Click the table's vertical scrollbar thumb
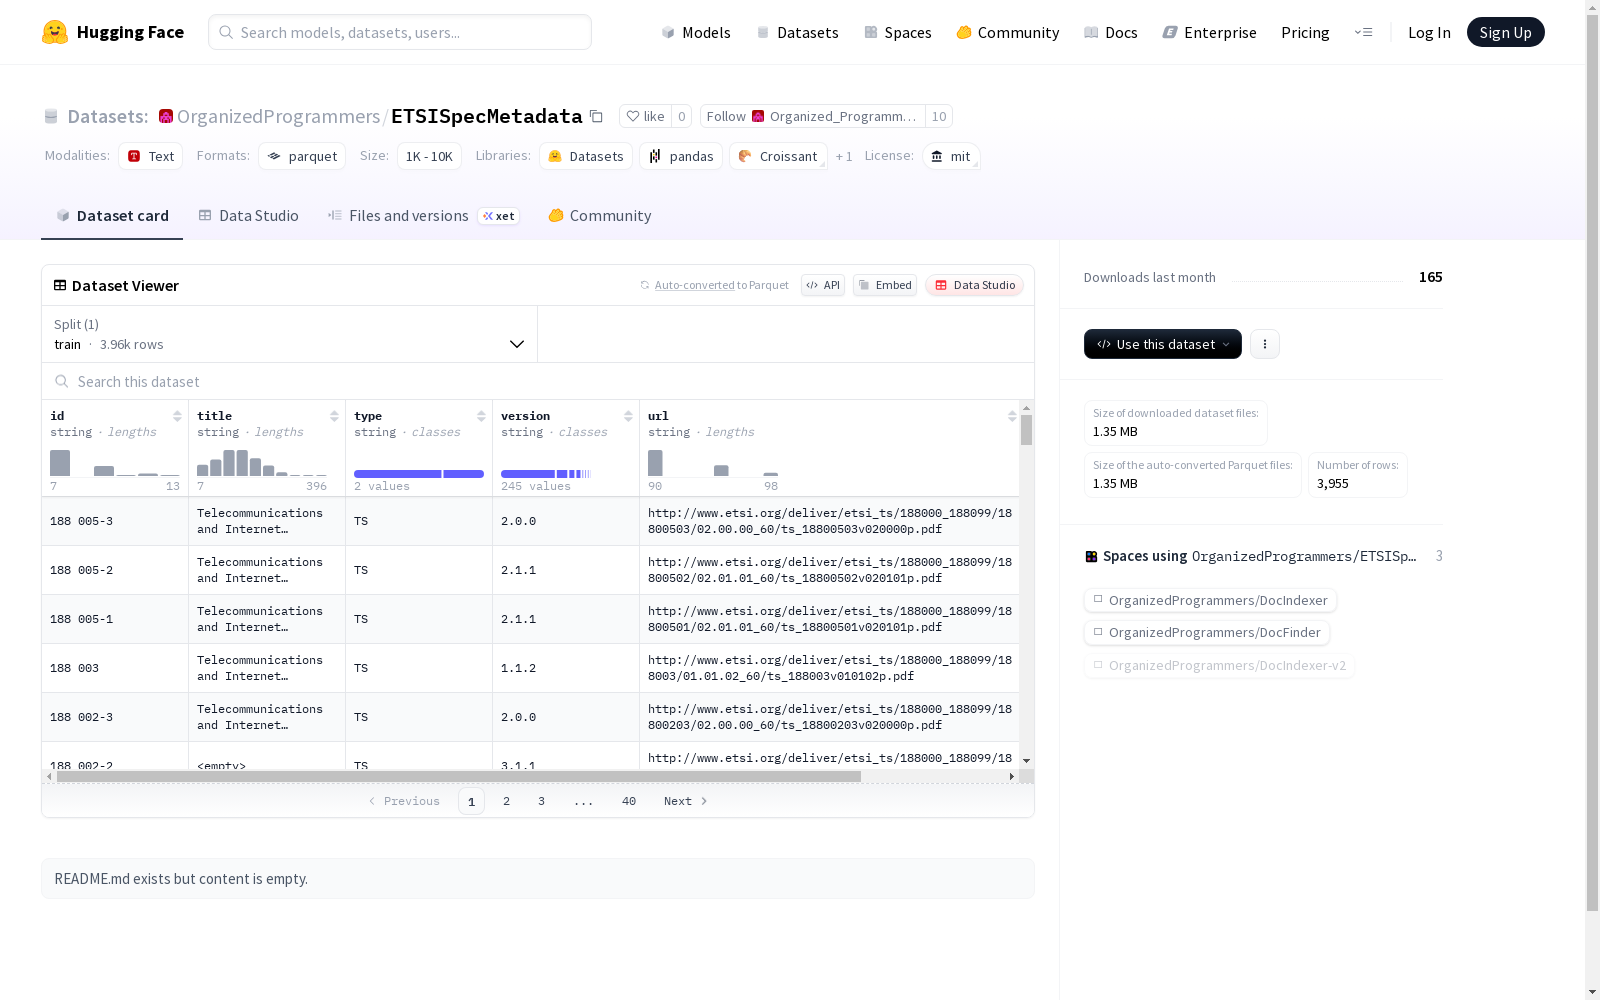This screenshot has width=1600, height=1000. pyautogui.click(x=1026, y=430)
